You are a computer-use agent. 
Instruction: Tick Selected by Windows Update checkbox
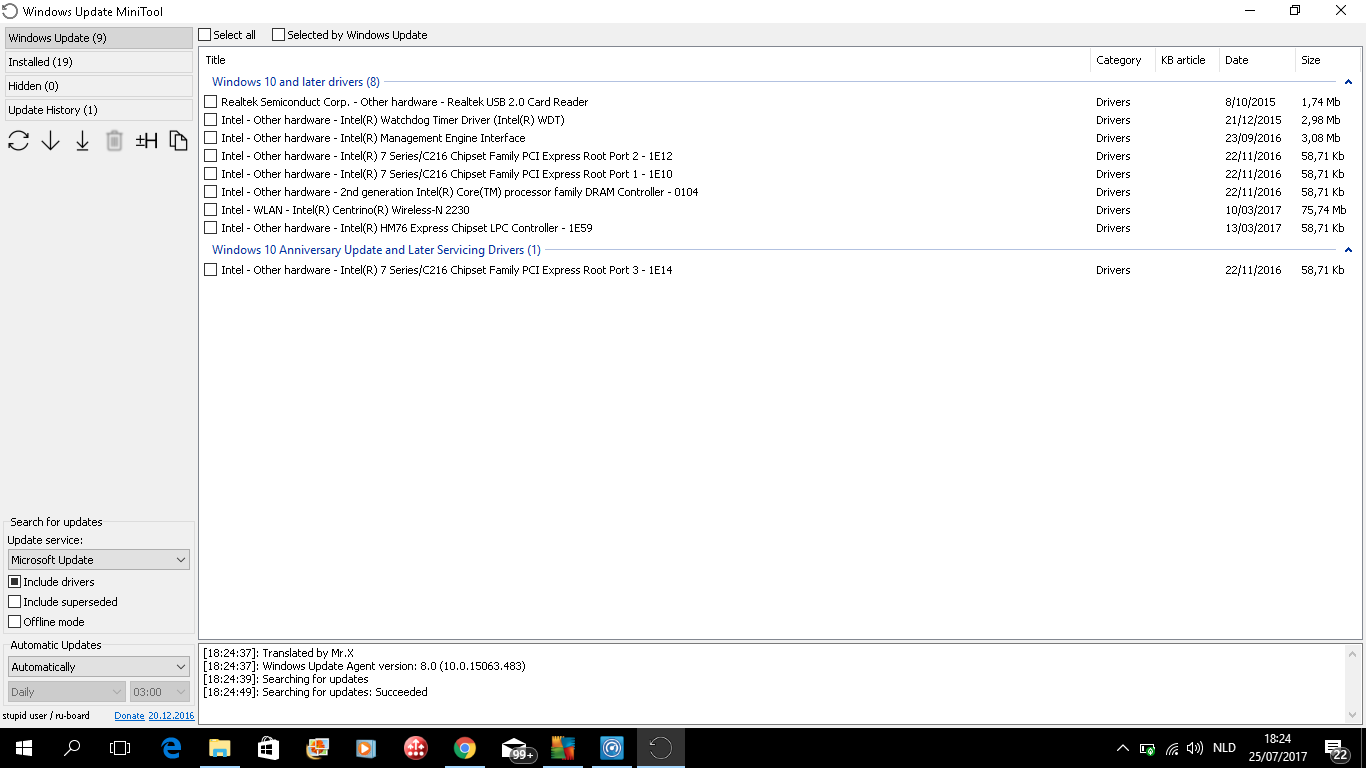pos(278,35)
